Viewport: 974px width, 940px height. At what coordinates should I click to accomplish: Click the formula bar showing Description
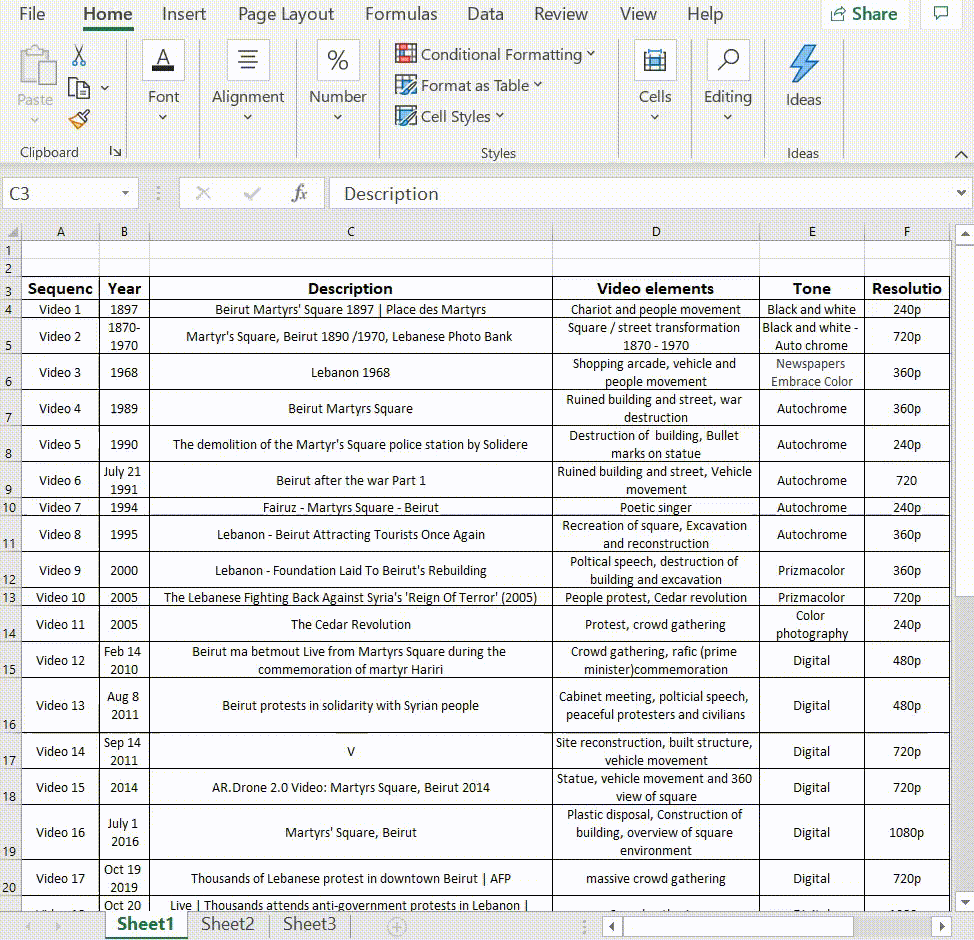point(640,193)
